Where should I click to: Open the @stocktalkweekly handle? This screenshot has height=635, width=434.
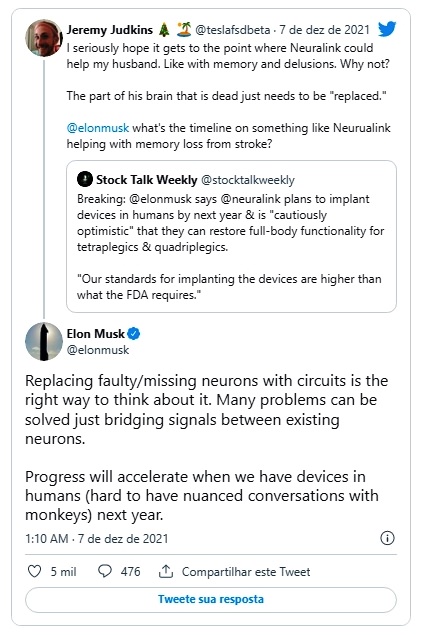click(x=248, y=180)
